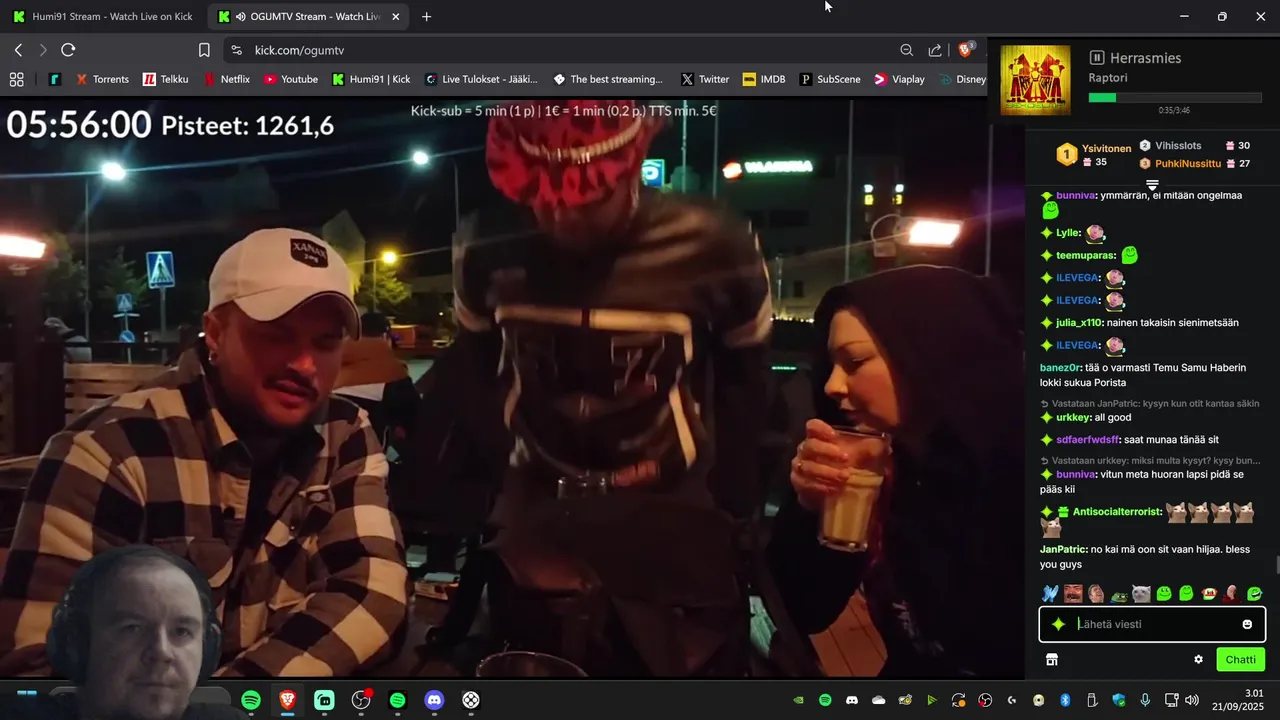This screenshot has width=1280, height=720.
Task: Seek in the song progress bar
Action: (1175, 98)
